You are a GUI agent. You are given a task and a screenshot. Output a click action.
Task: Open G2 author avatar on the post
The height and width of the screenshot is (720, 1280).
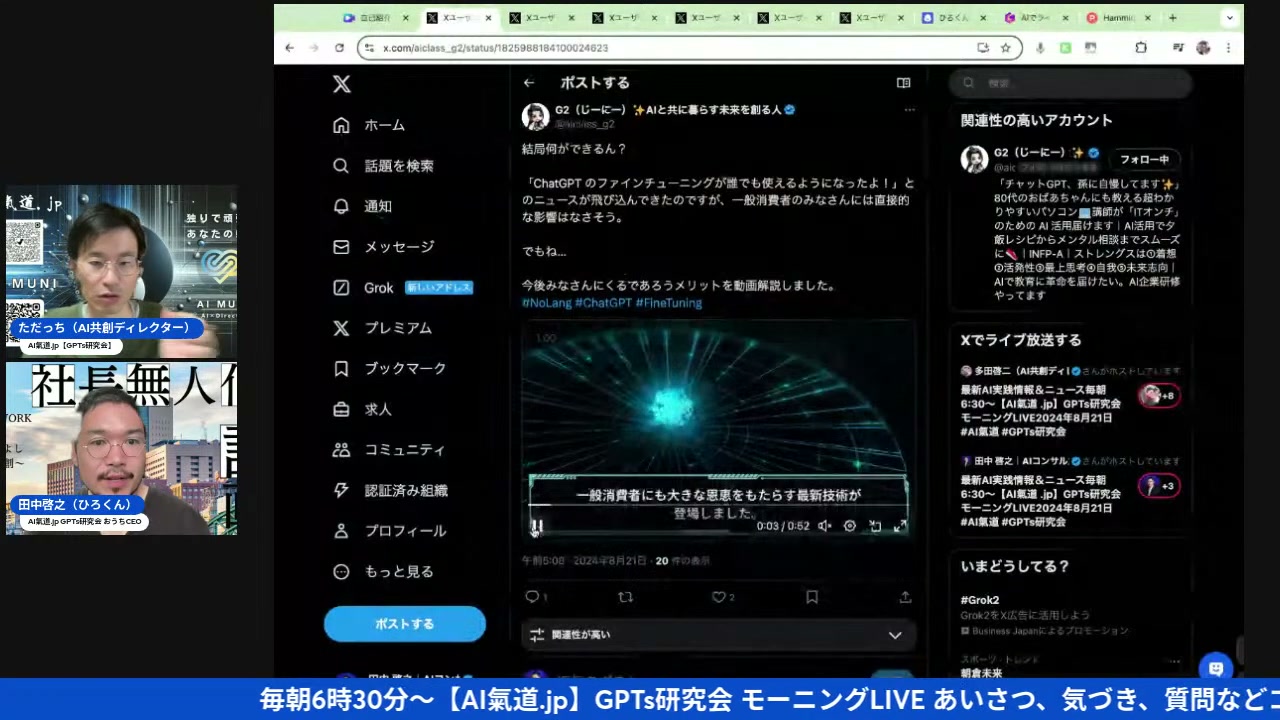[x=536, y=116]
